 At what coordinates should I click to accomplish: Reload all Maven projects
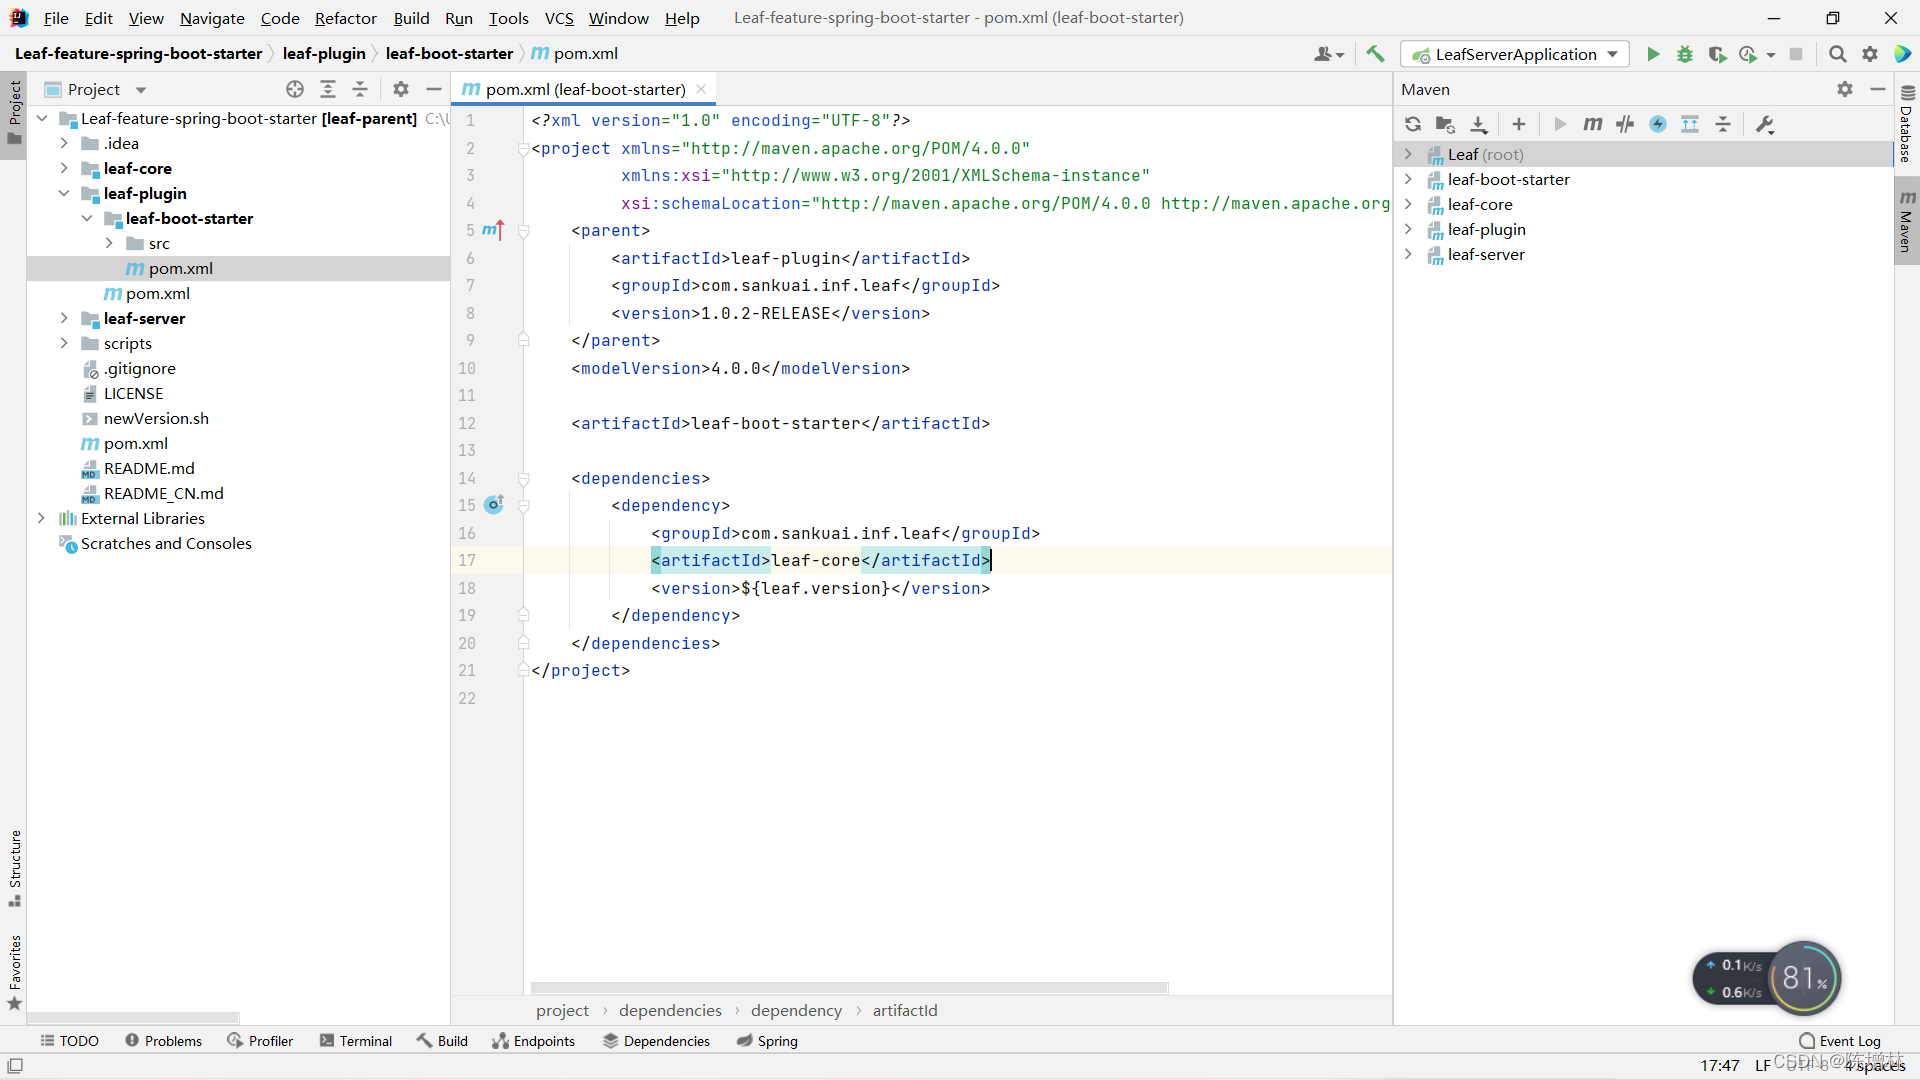tap(1413, 124)
